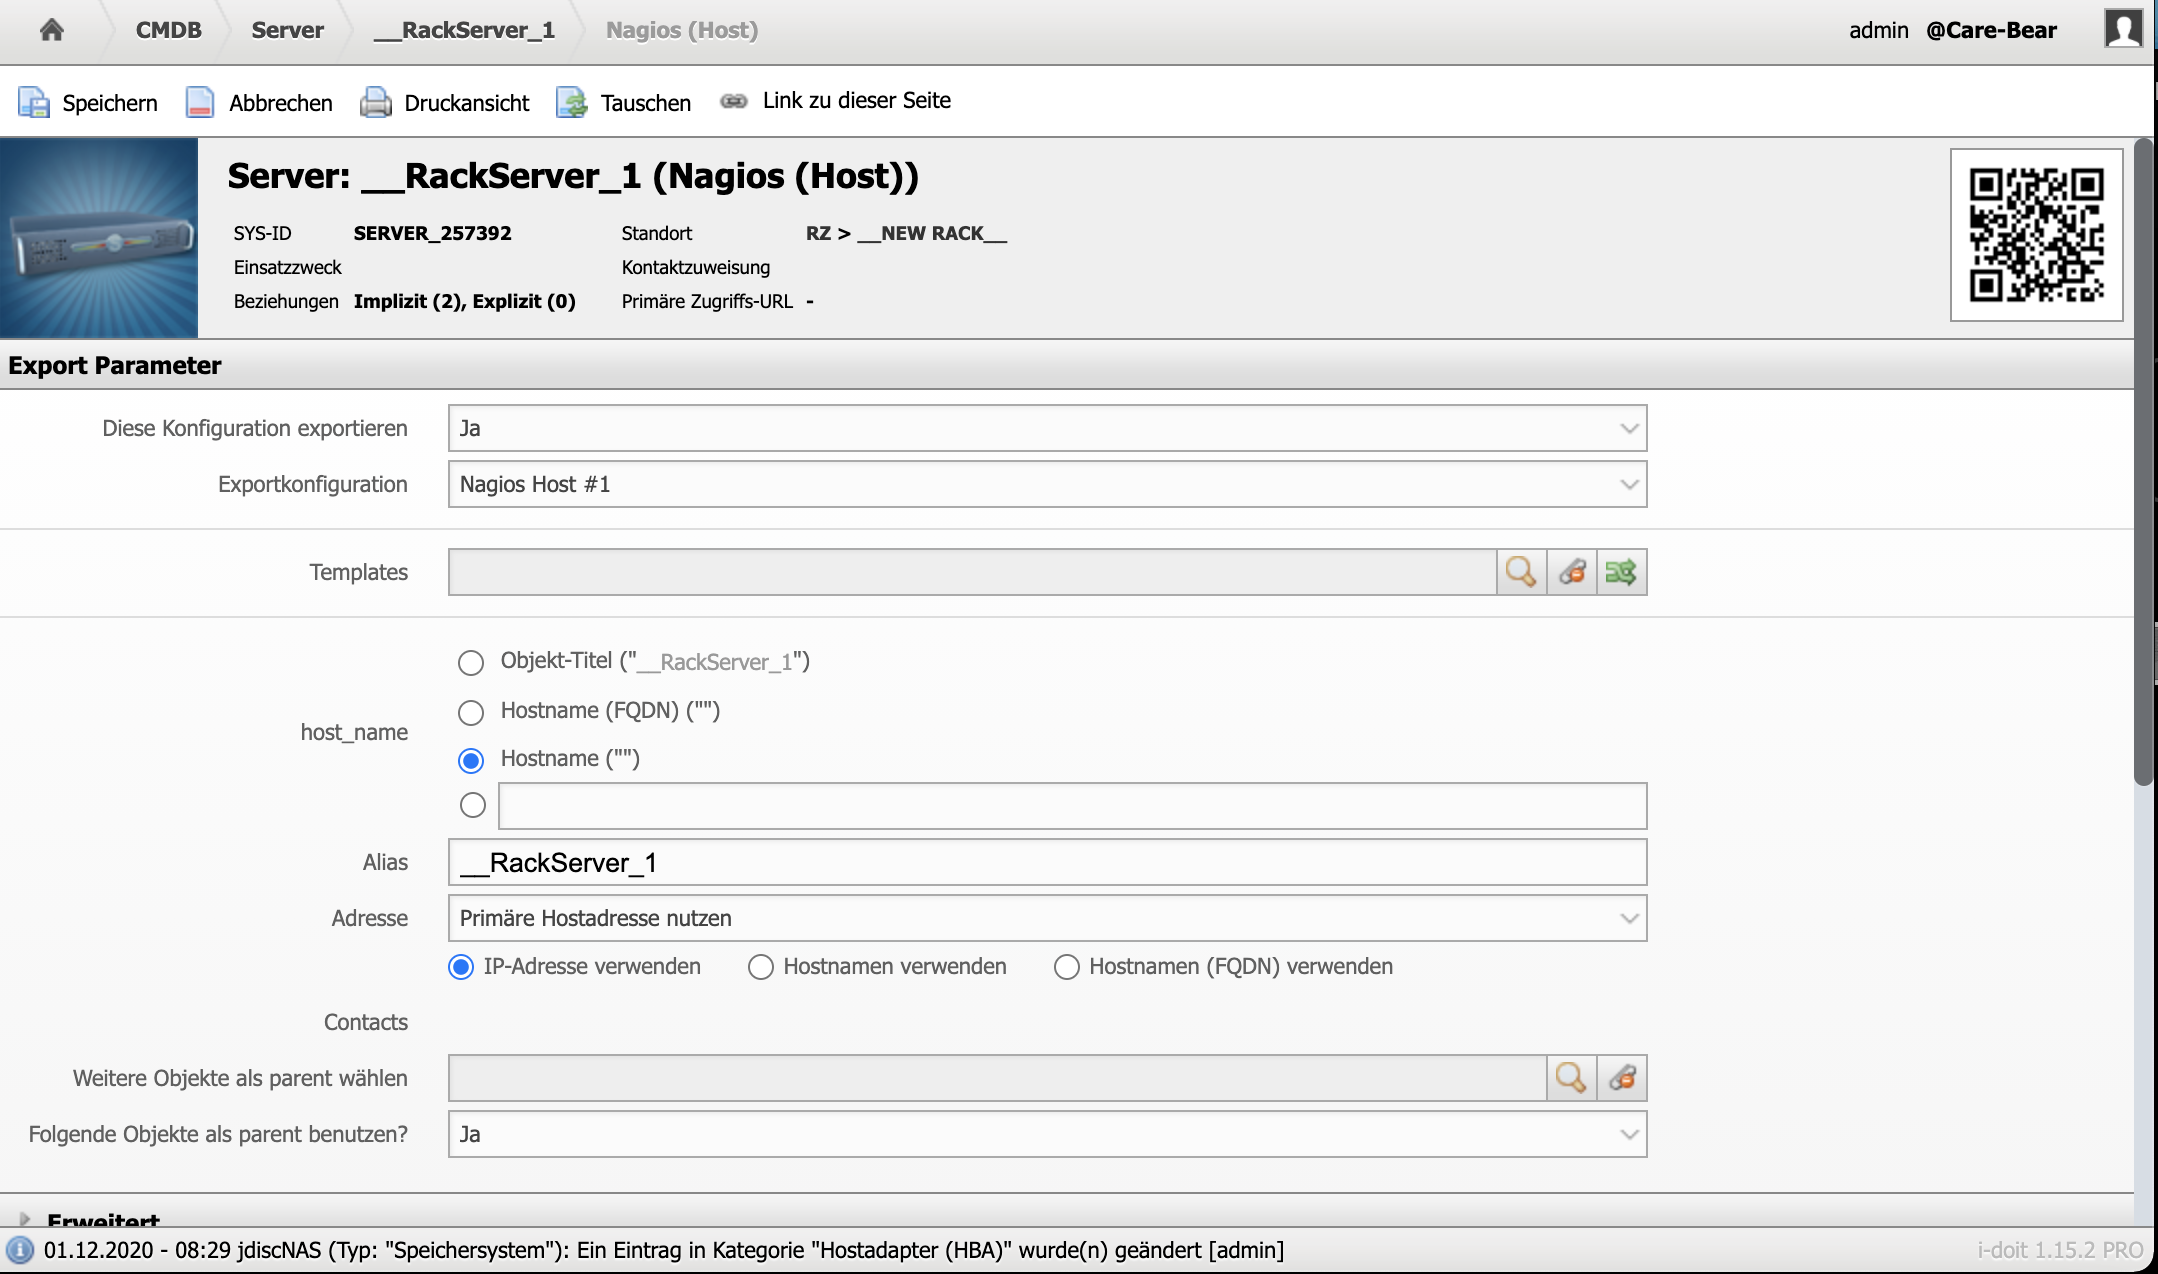2158x1274 pixels.
Task: Click the Export Parameter heading
Action: click(115, 365)
